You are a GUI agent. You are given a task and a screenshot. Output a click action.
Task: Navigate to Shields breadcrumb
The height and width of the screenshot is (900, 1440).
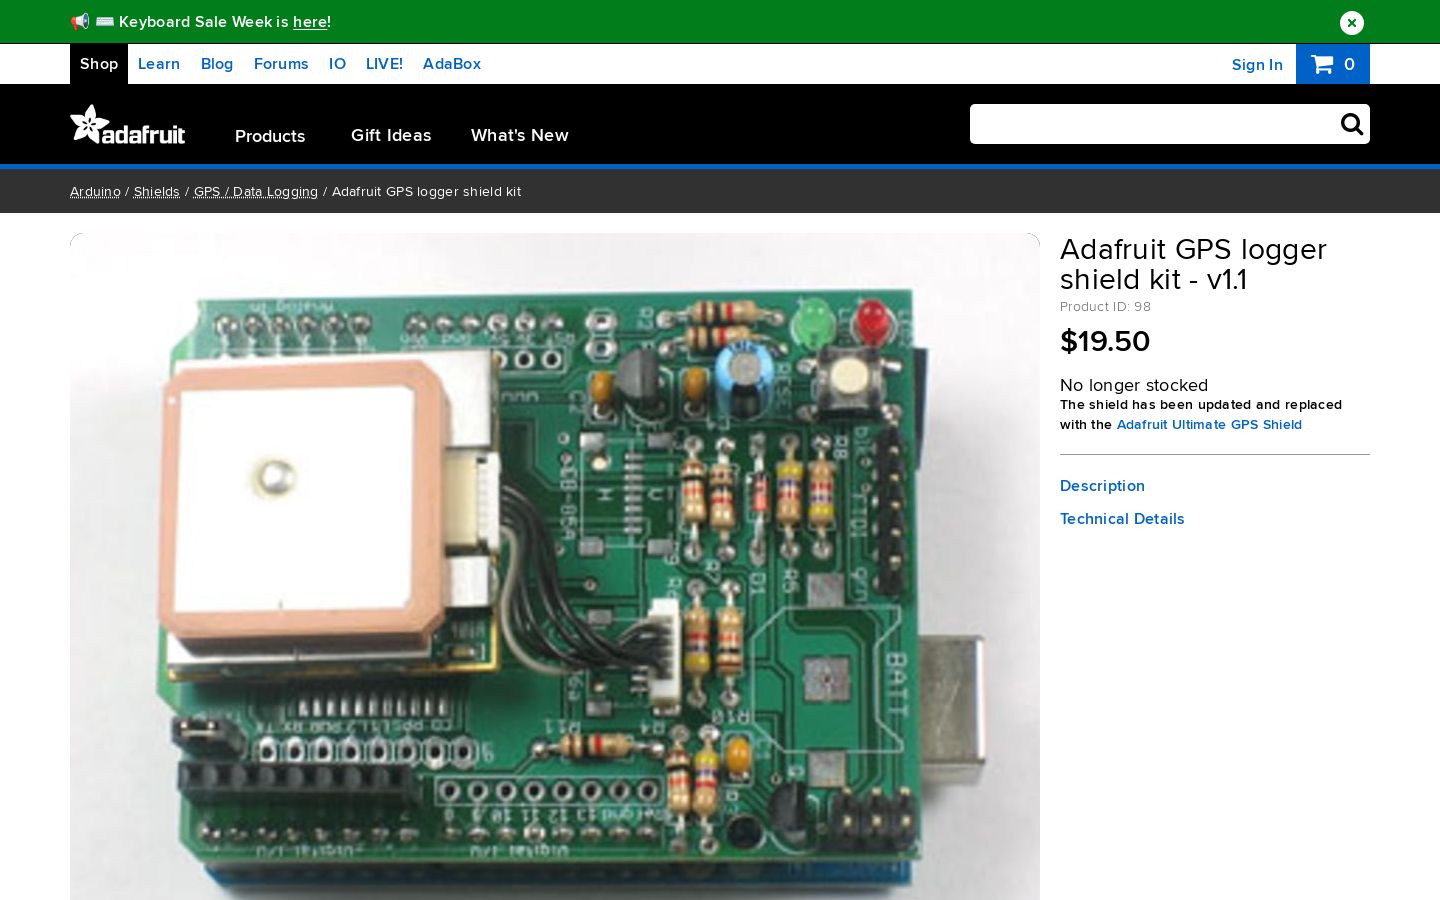157,191
